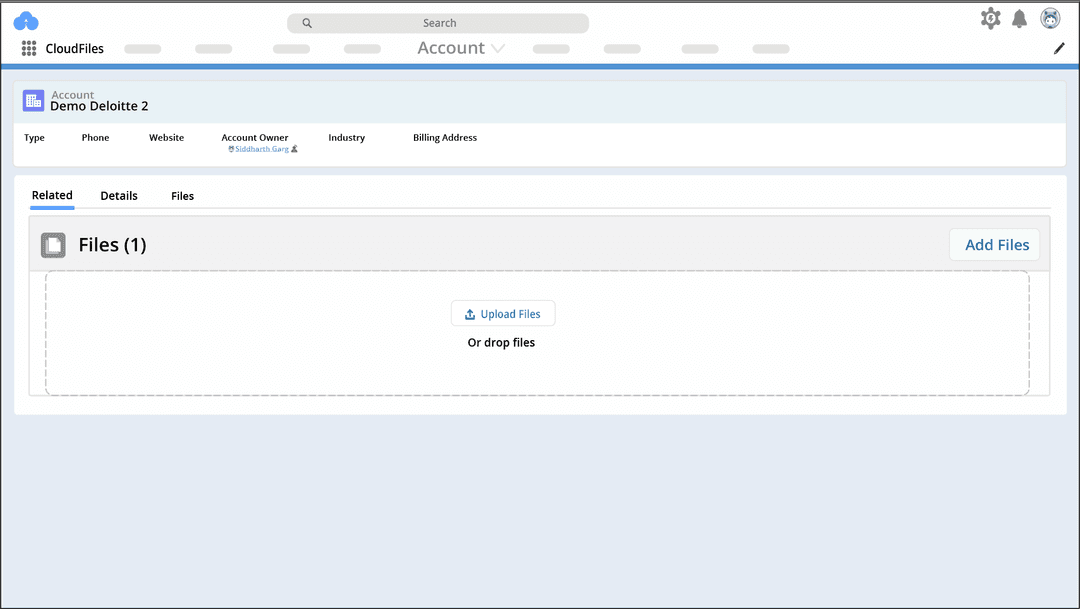The height and width of the screenshot is (609, 1080).
Task: Open notifications using the bell icon
Action: coord(1019,18)
